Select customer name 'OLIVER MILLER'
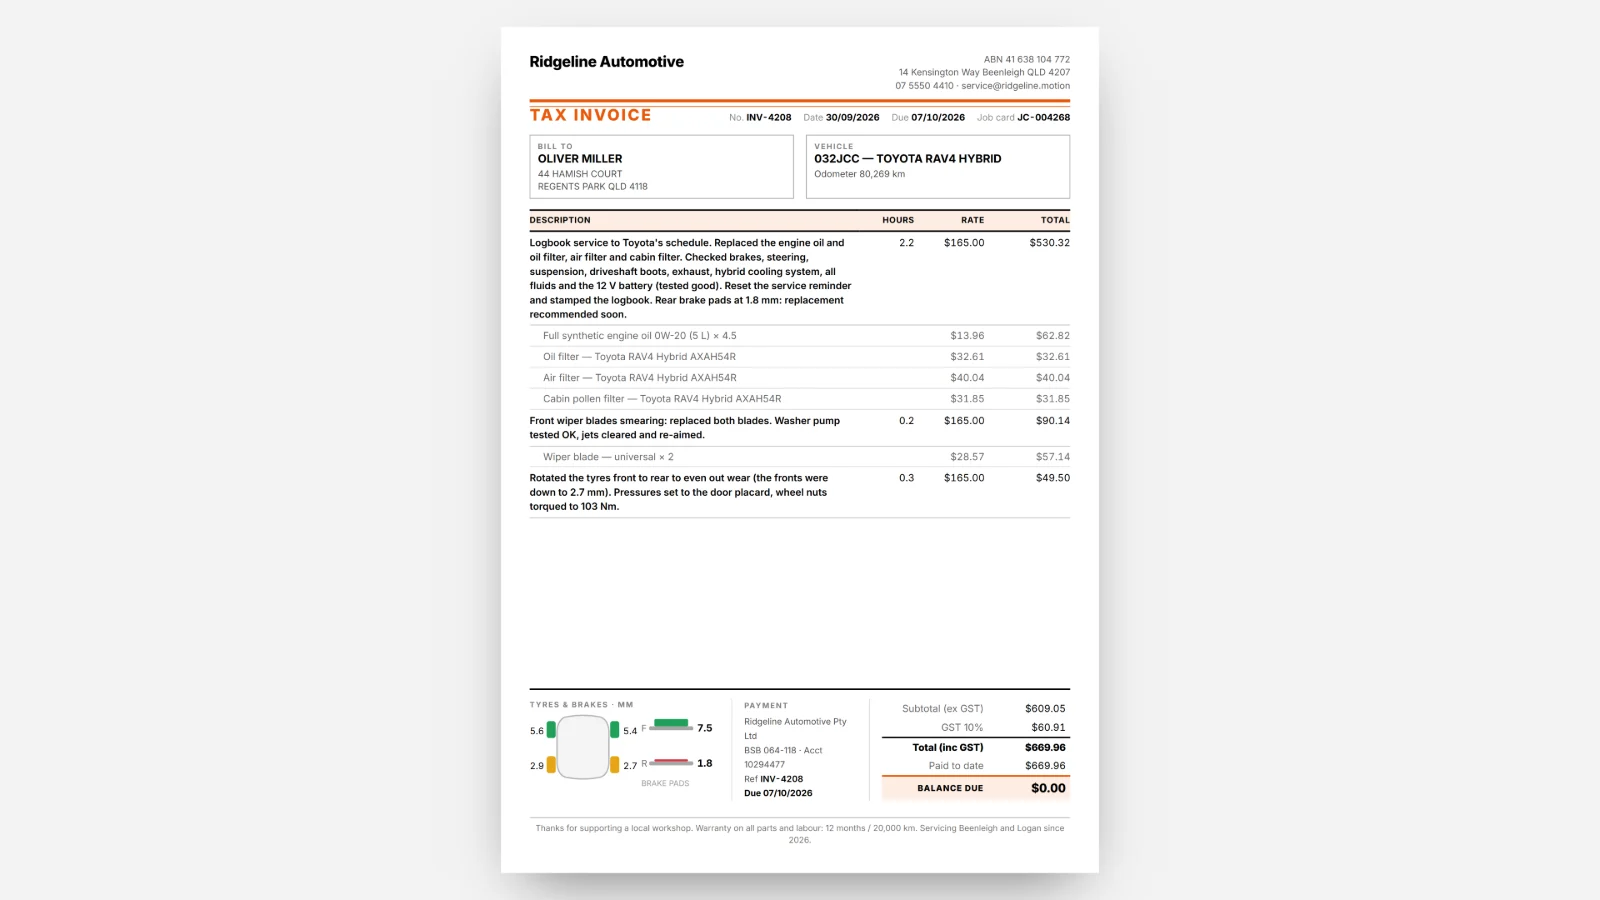1600x900 pixels. [x=580, y=159]
